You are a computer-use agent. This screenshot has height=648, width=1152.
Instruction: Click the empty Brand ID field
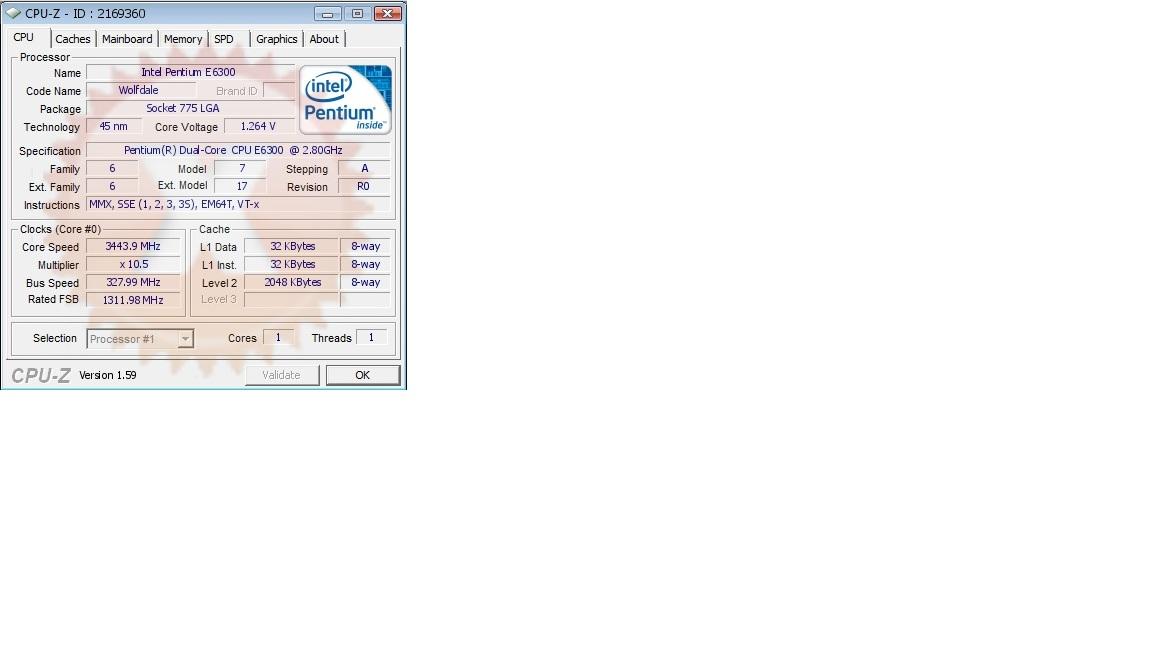pyautogui.click(x=278, y=90)
